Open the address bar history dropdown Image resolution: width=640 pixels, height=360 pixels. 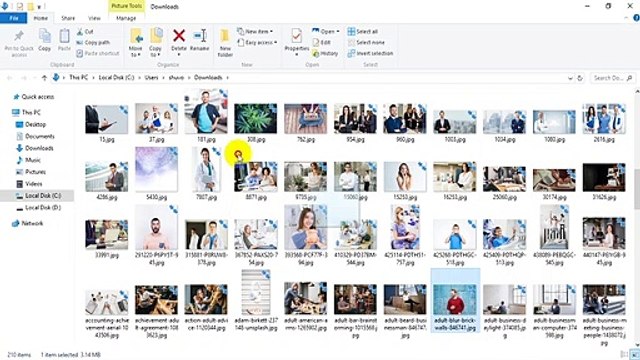570,78
